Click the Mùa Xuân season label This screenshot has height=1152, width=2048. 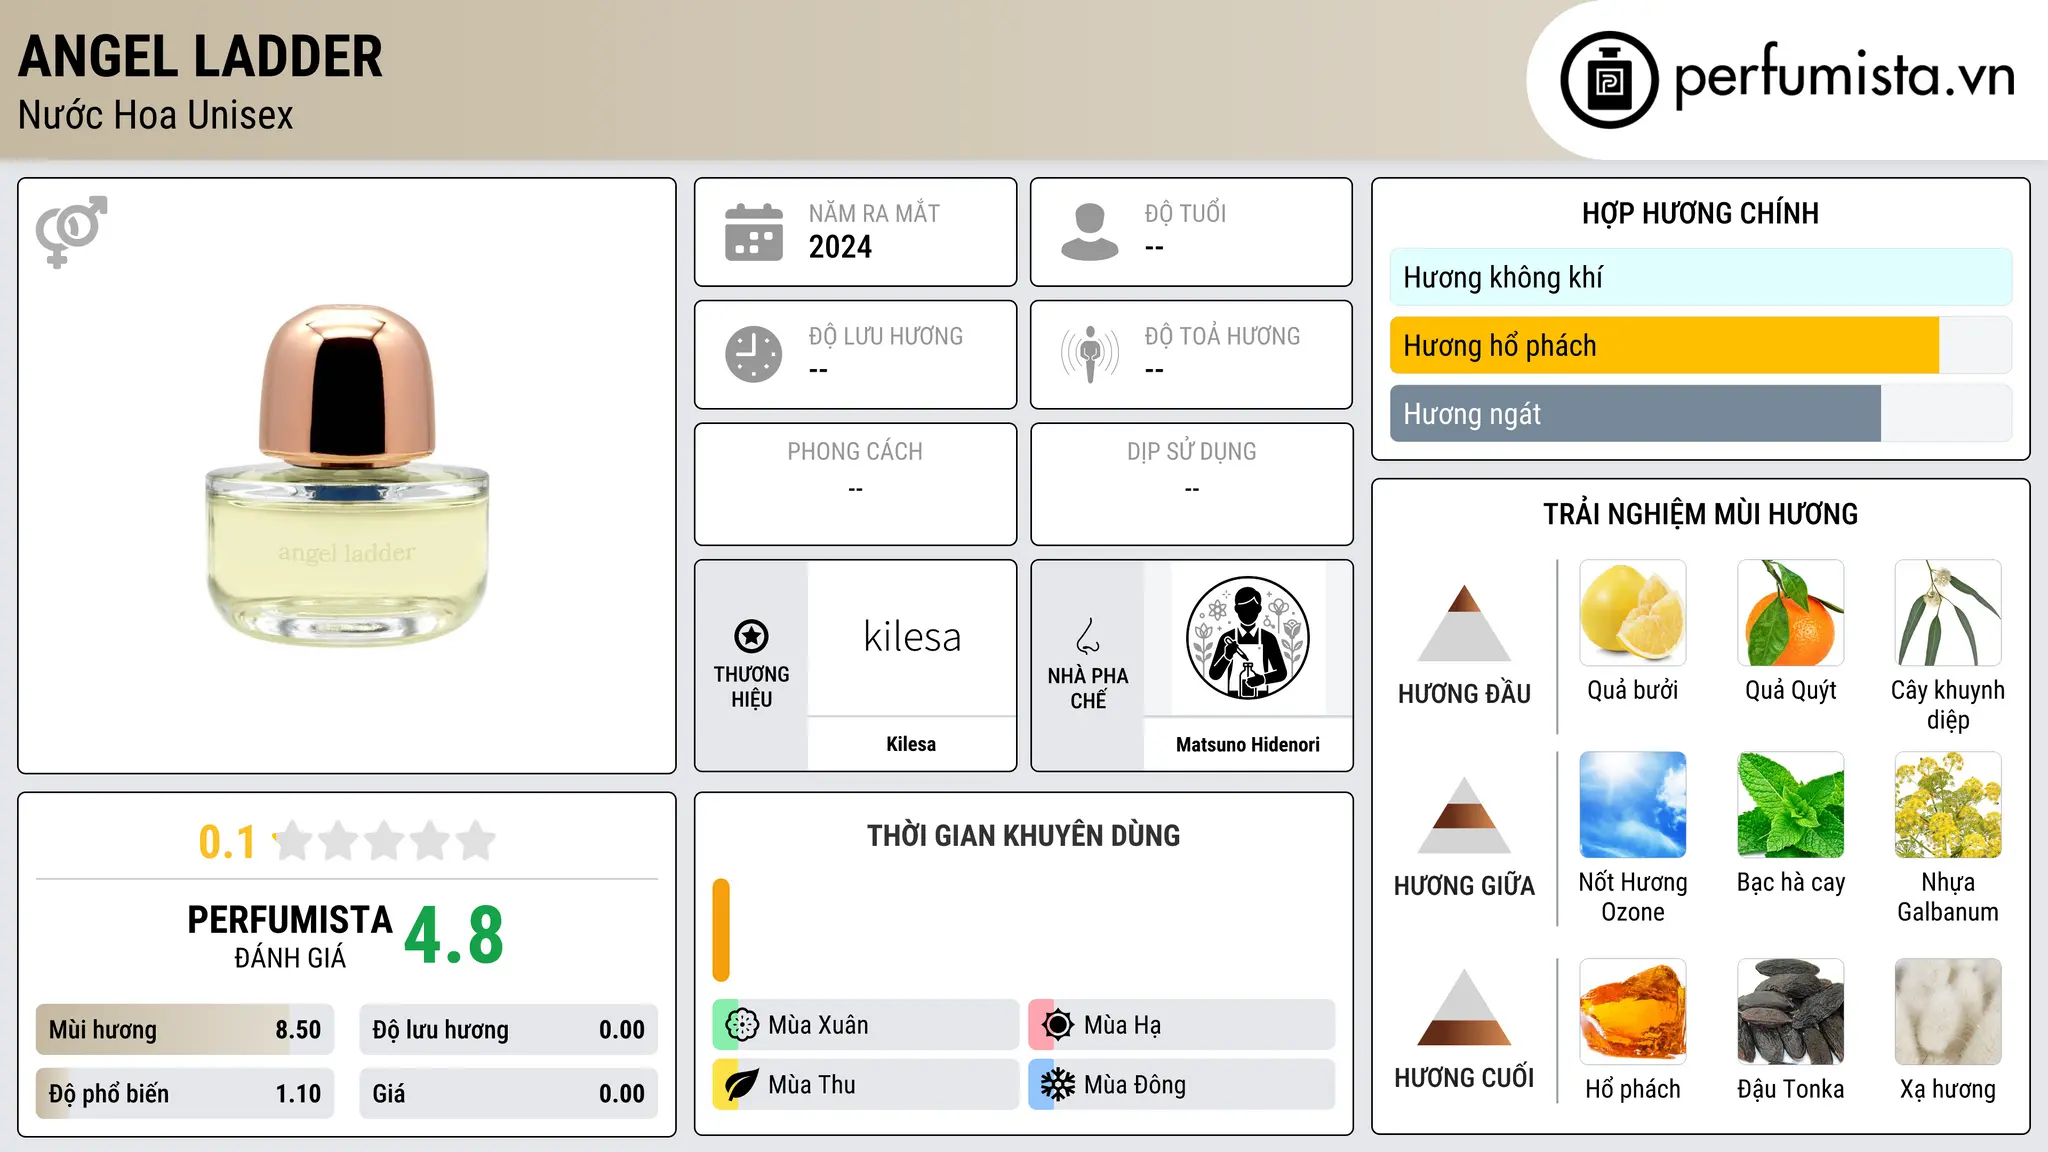coord(818,1025)
